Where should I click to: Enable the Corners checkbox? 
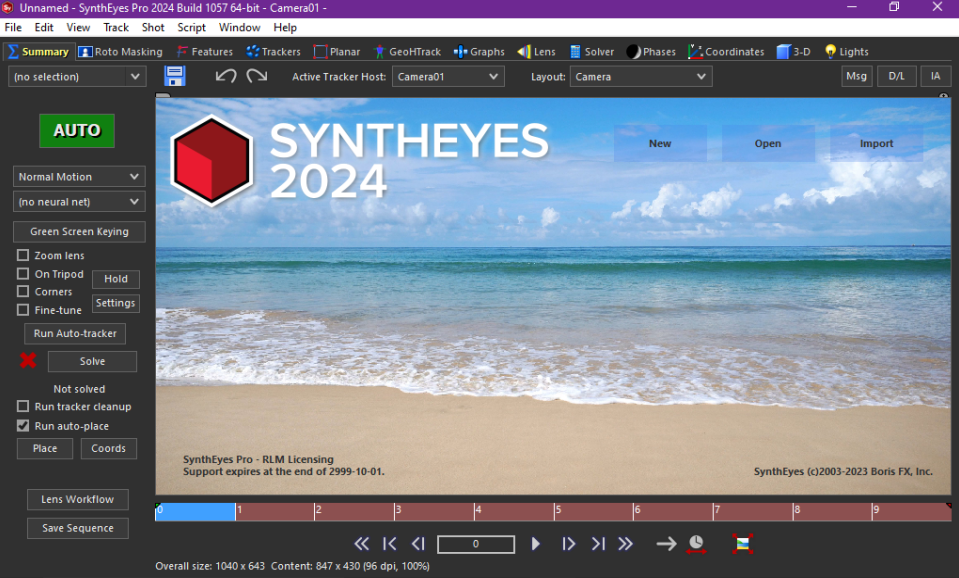tap(23, 291)
